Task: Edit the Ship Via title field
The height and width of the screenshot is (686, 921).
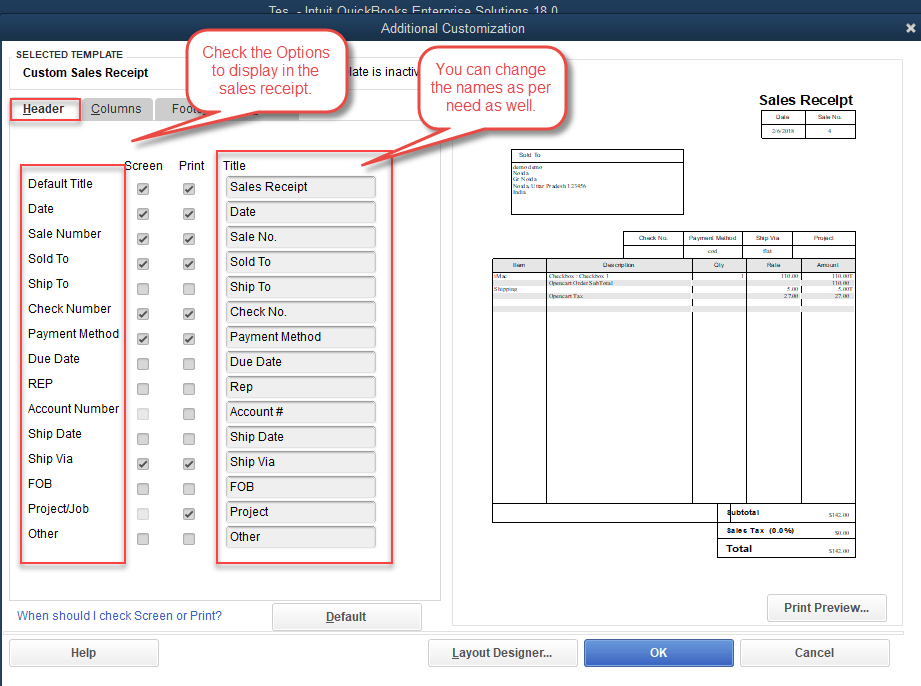Action: (300, 462)
